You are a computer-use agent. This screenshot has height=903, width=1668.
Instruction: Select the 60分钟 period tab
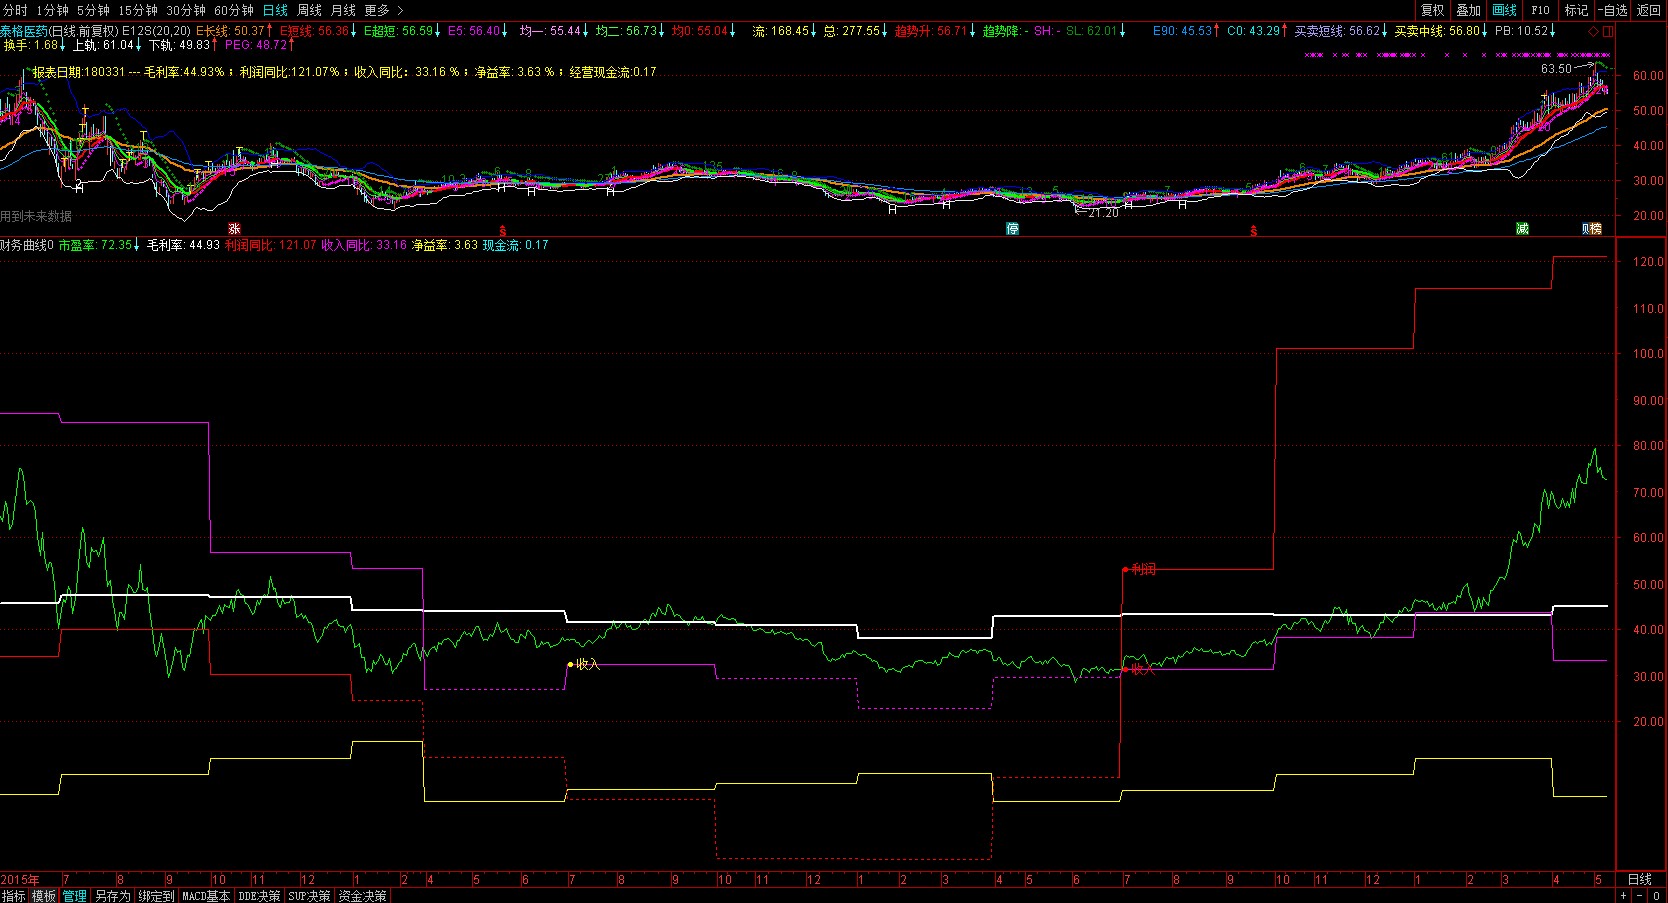pos(234,10)
